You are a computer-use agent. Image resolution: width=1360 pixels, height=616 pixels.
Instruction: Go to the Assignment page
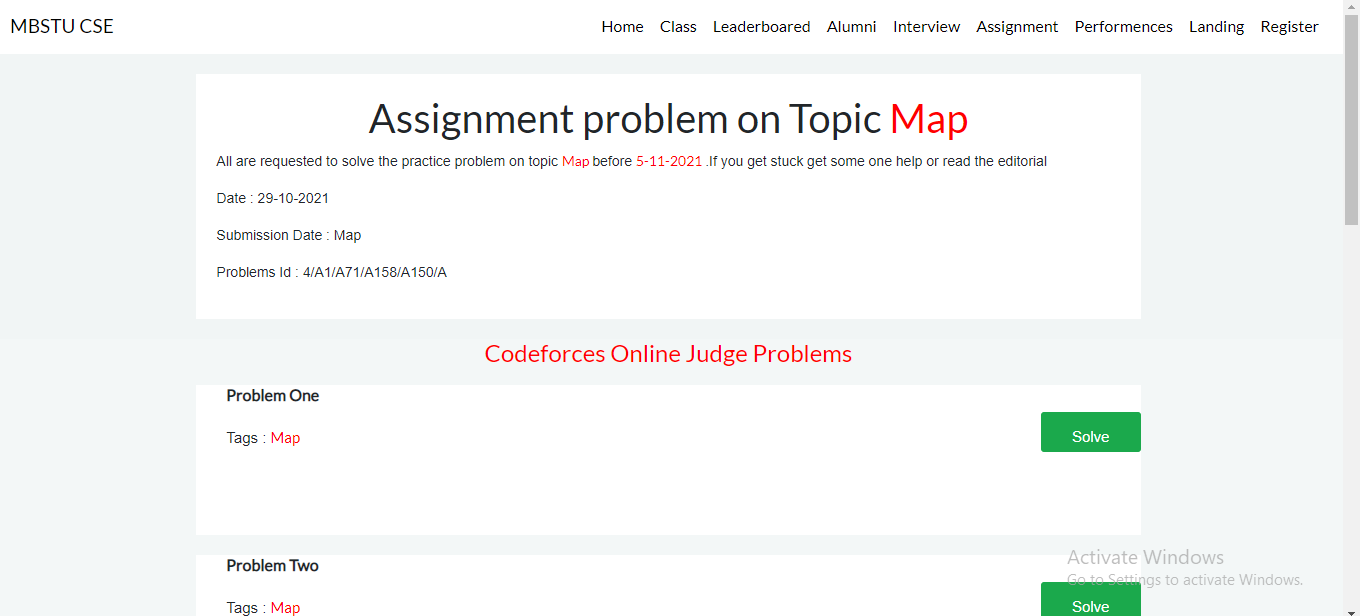tap(1017, 26)
